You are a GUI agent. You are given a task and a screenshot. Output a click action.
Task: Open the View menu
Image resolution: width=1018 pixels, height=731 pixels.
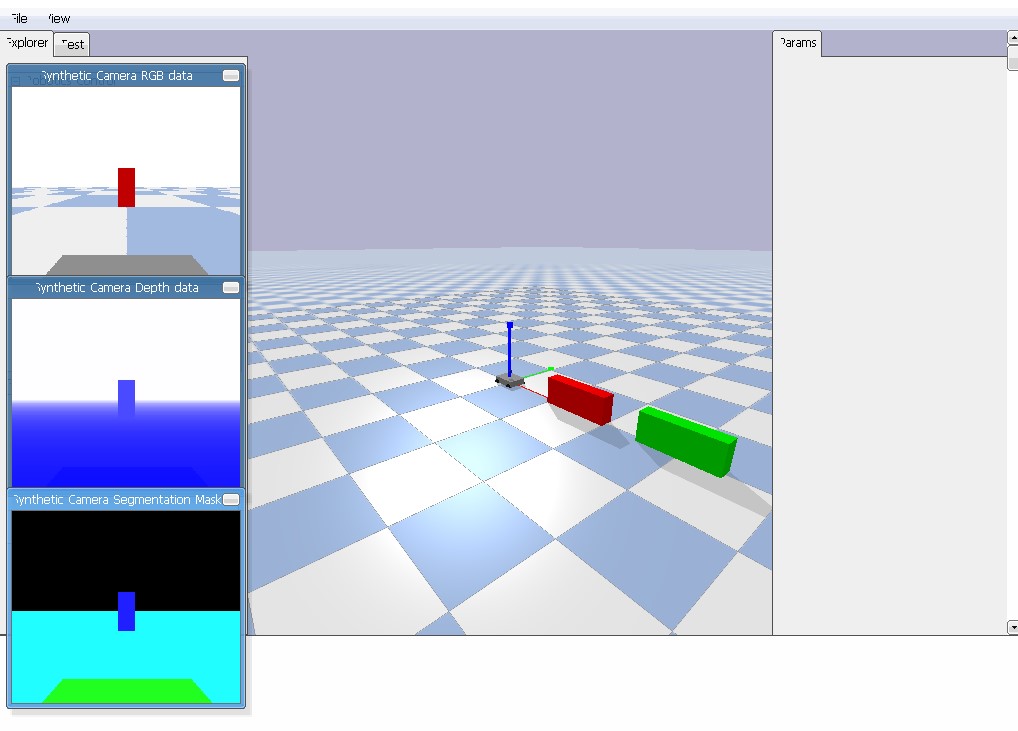tap(59, 18)
